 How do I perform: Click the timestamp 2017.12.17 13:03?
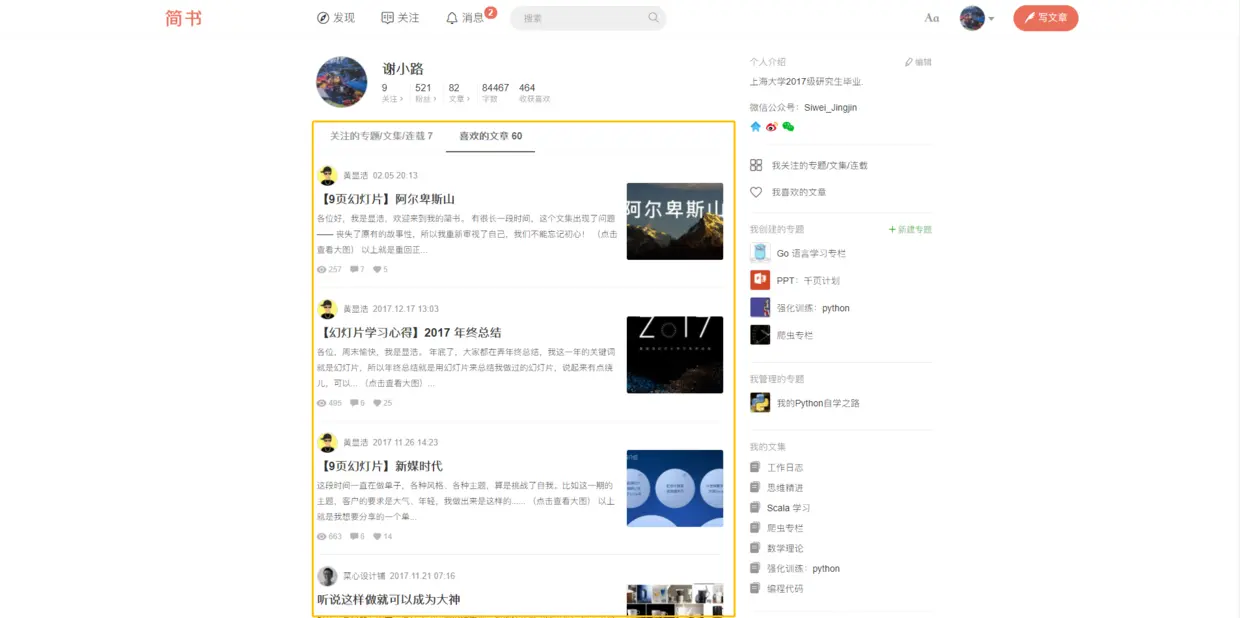[x=406, y=309]
